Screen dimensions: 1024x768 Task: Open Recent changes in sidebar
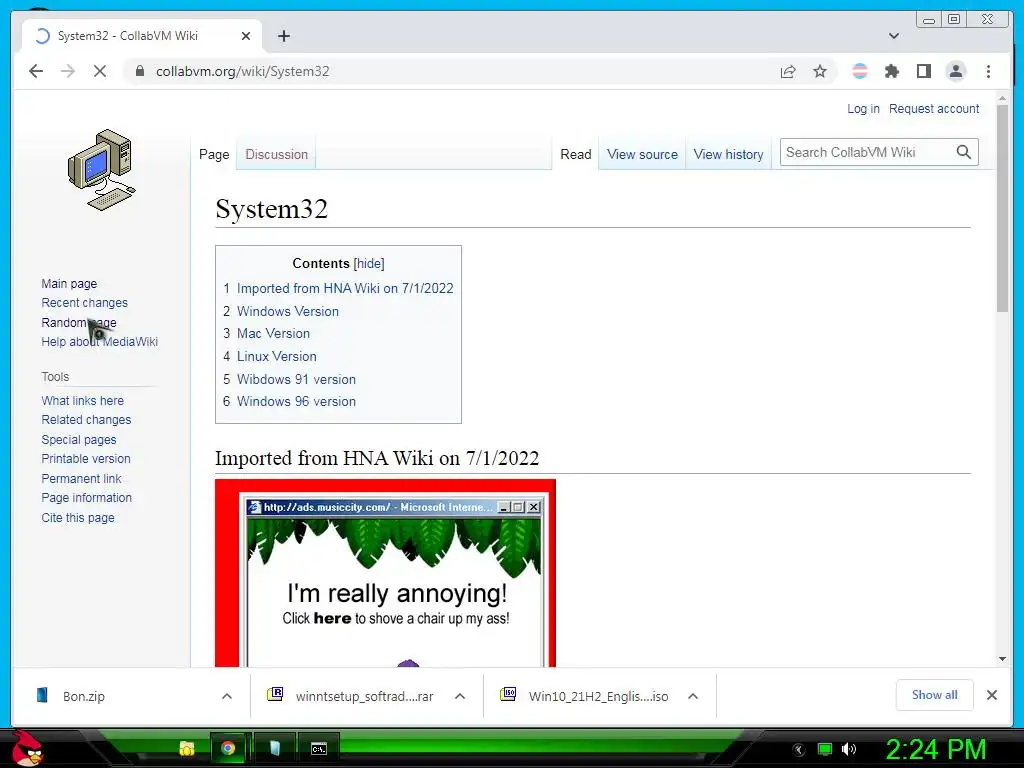click(x=84, y=302)
